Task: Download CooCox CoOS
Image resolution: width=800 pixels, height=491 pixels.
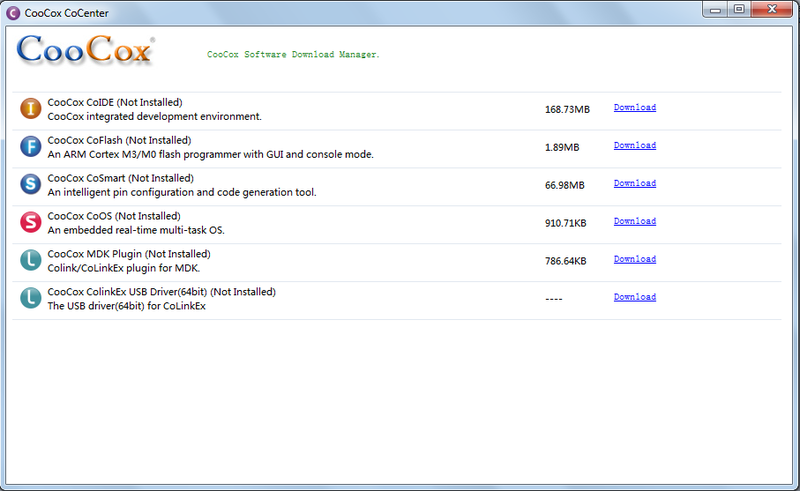Action: [634, 221]
